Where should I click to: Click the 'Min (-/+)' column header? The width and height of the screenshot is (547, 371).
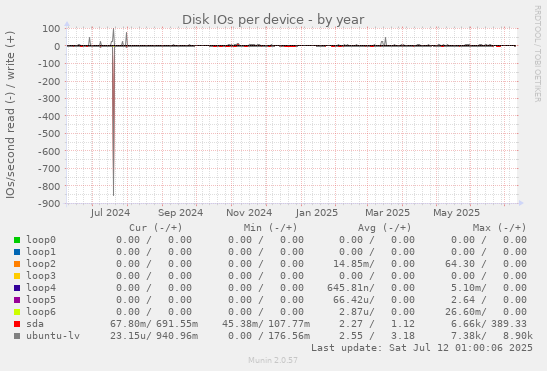270,228
